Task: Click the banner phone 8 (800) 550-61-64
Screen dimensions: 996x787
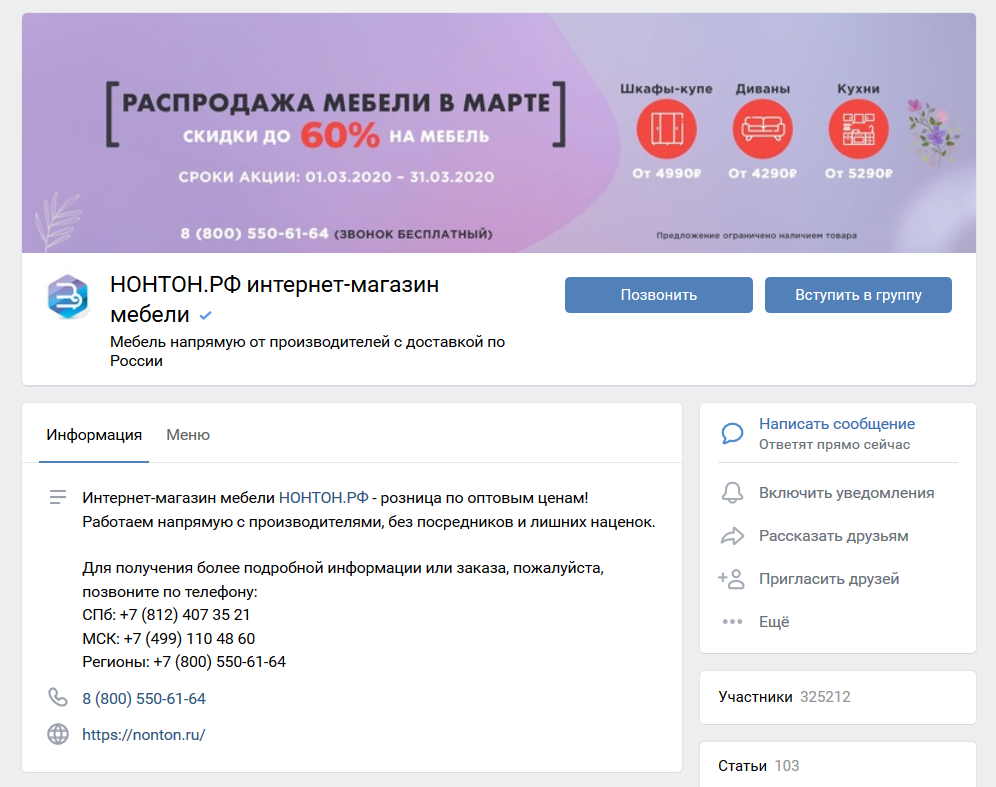Action: pos(254,234)
